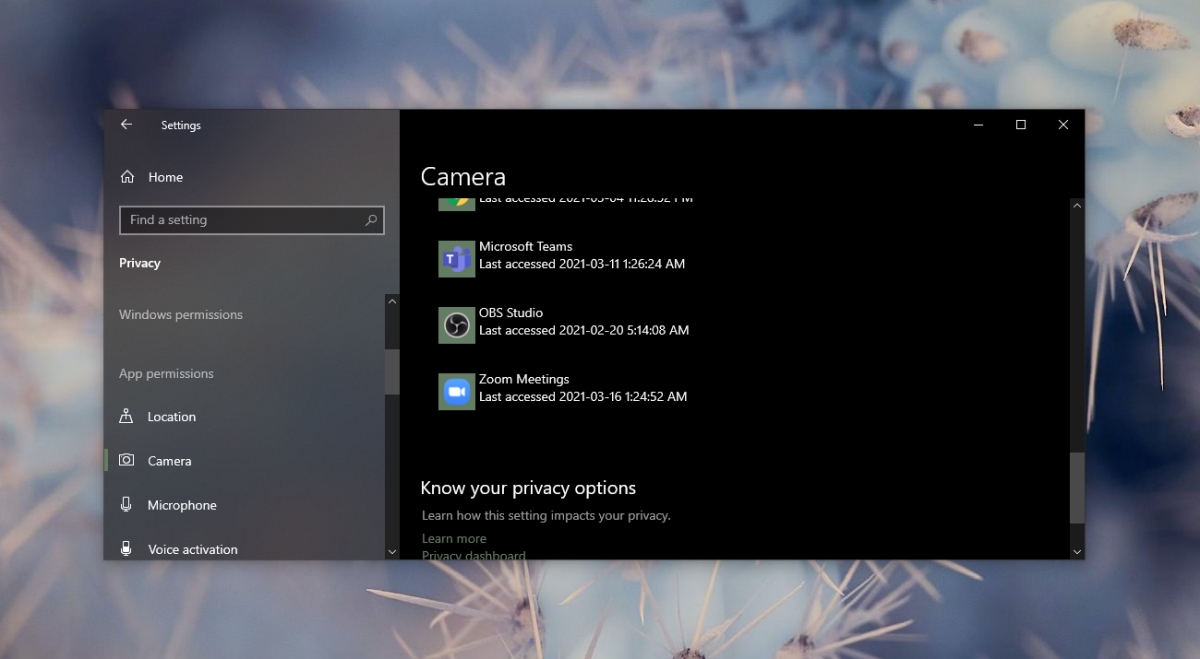The width and height of the screenshot is (1200, 659).
Task: Click main pane scrollbar up arrow
Action: click(1077, 205)
